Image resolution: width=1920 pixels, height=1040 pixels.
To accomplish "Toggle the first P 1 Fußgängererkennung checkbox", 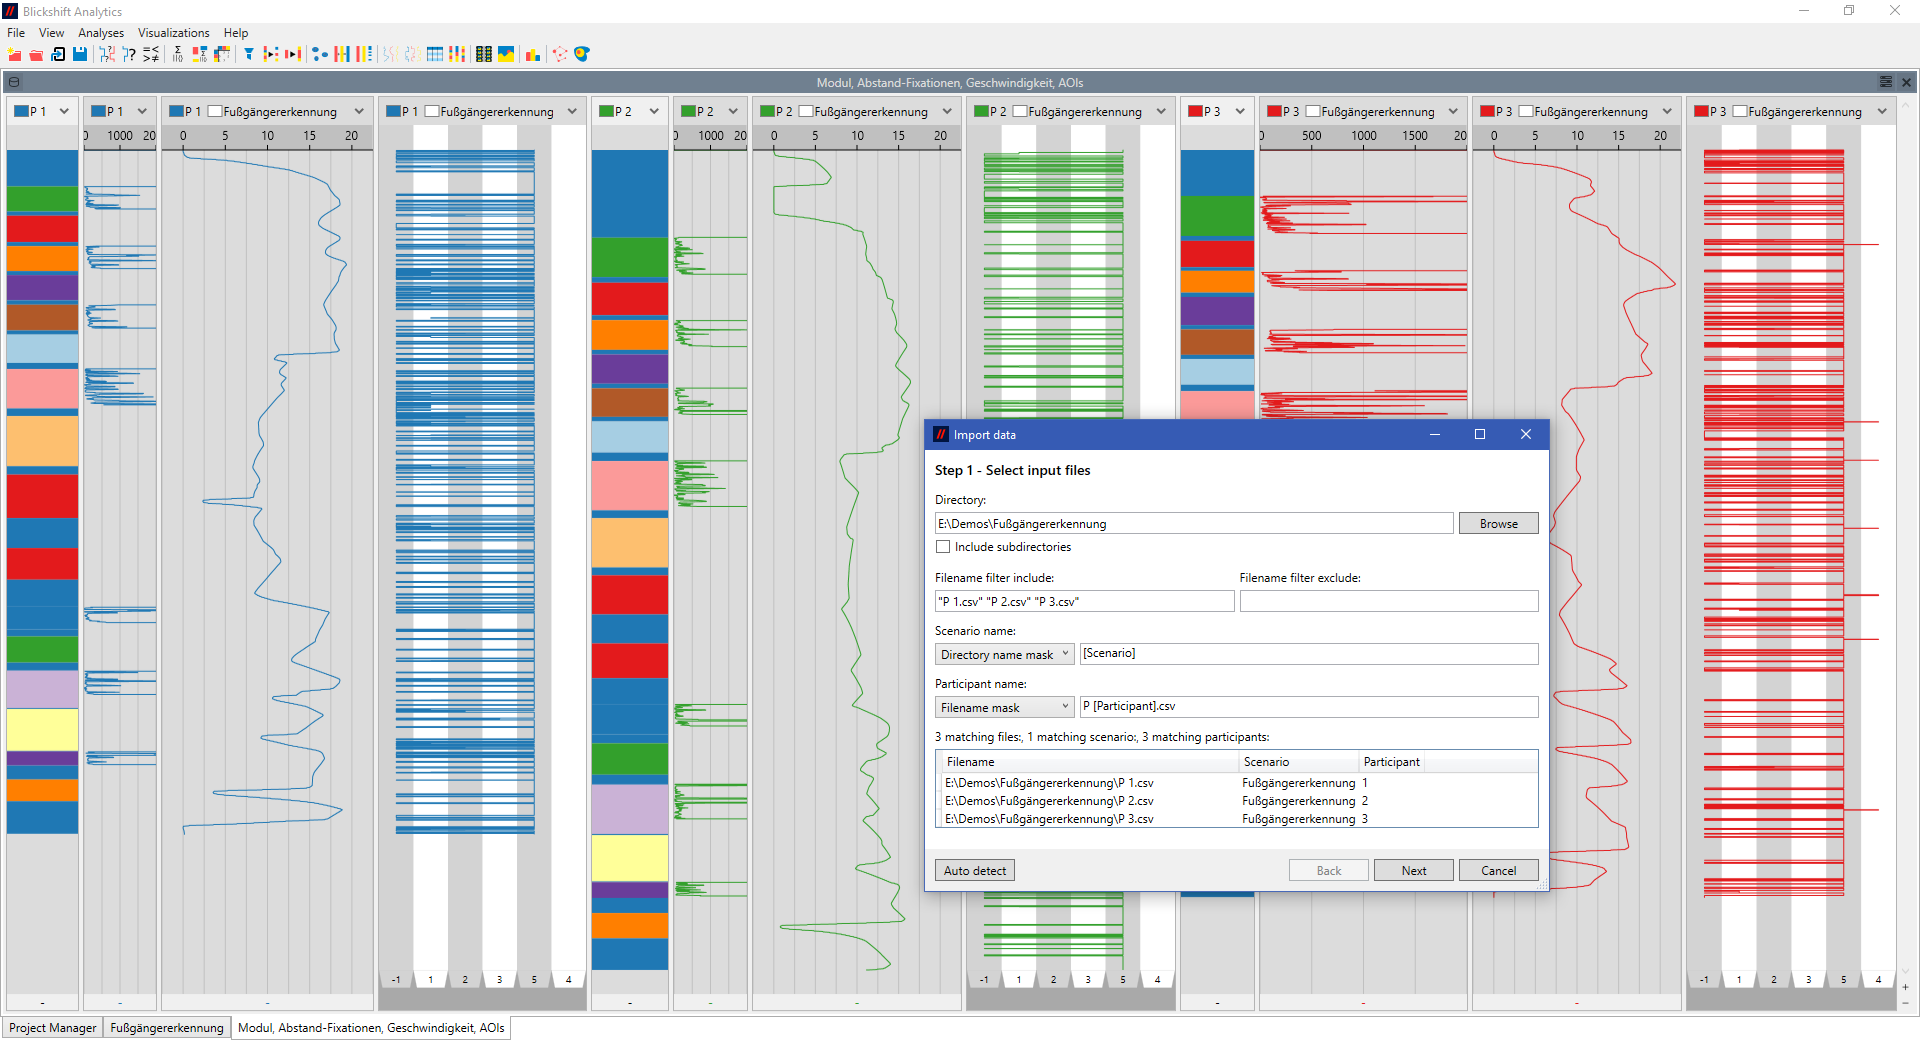I will coord(215,111).
